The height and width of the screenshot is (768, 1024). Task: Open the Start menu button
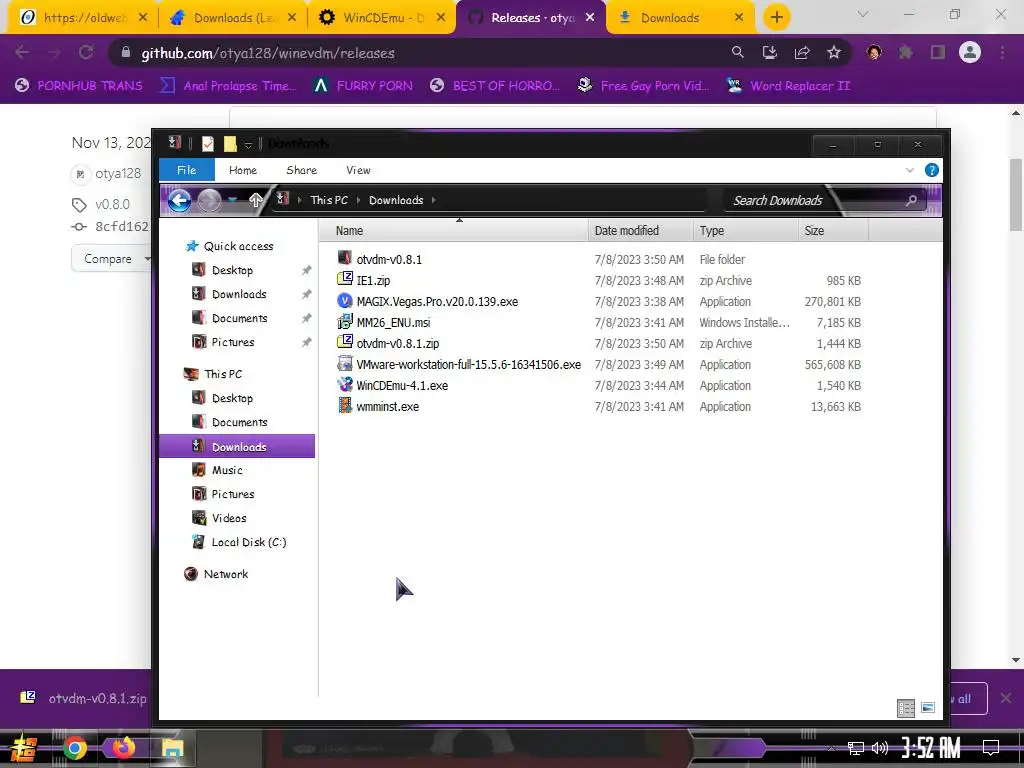click(23, 748)
